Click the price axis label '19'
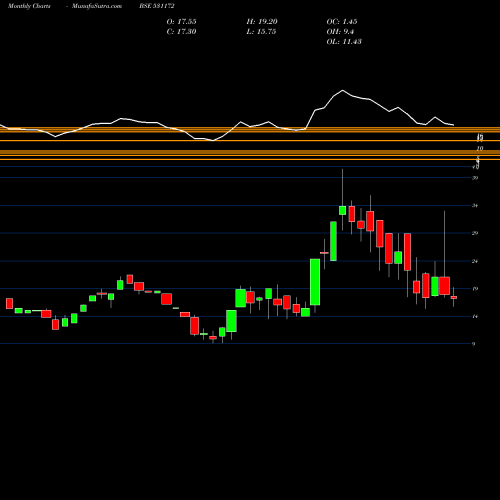 pyautogui.click(x=475, y=289)
